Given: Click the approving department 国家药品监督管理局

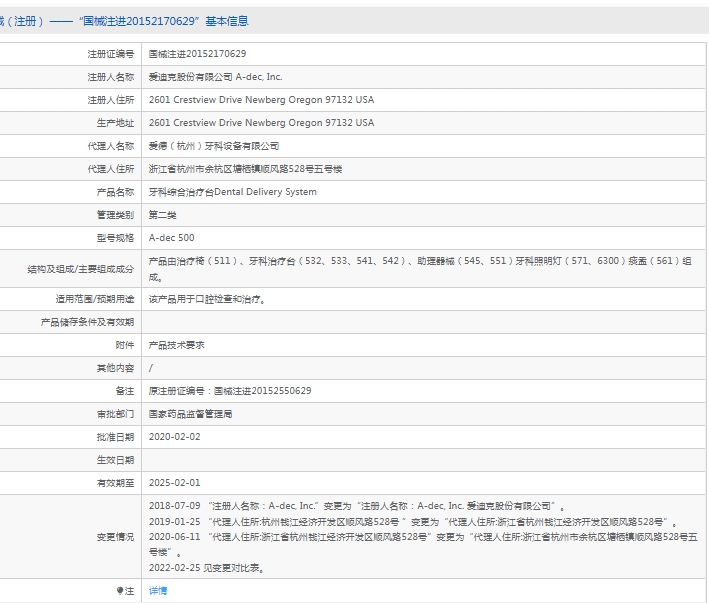Looking at the screenshot, I should click(x=190, y=414).
